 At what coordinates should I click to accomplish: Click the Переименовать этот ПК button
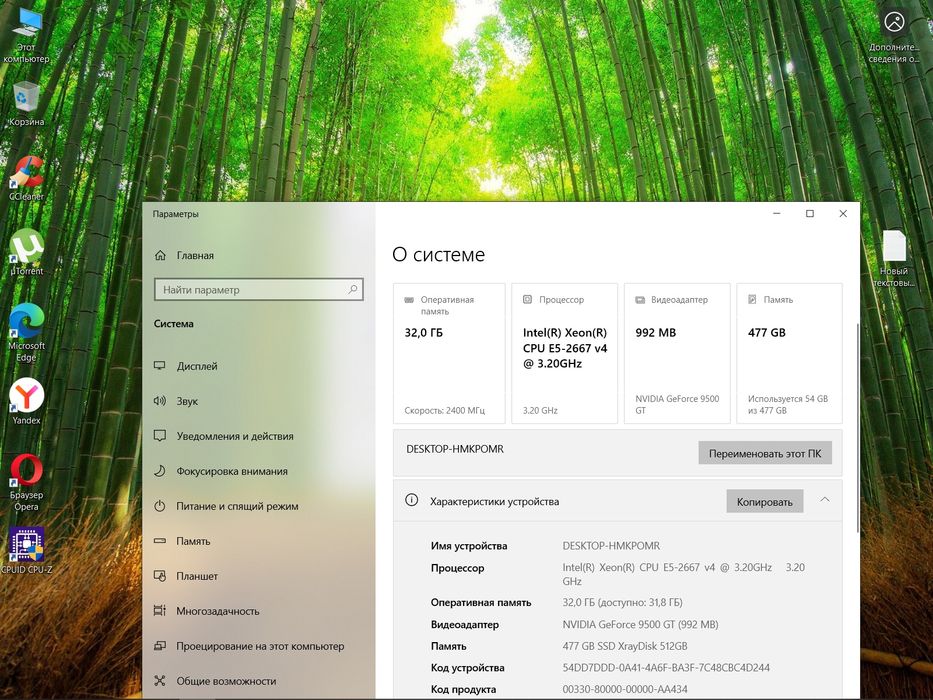tap(765, 453)
